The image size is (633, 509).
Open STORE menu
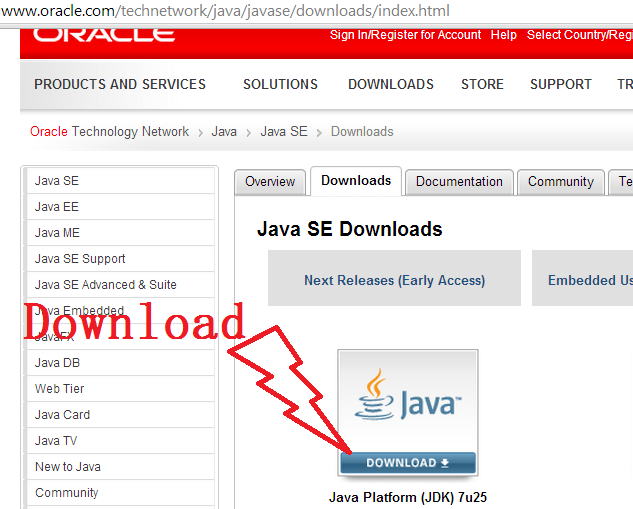(482, 84)
